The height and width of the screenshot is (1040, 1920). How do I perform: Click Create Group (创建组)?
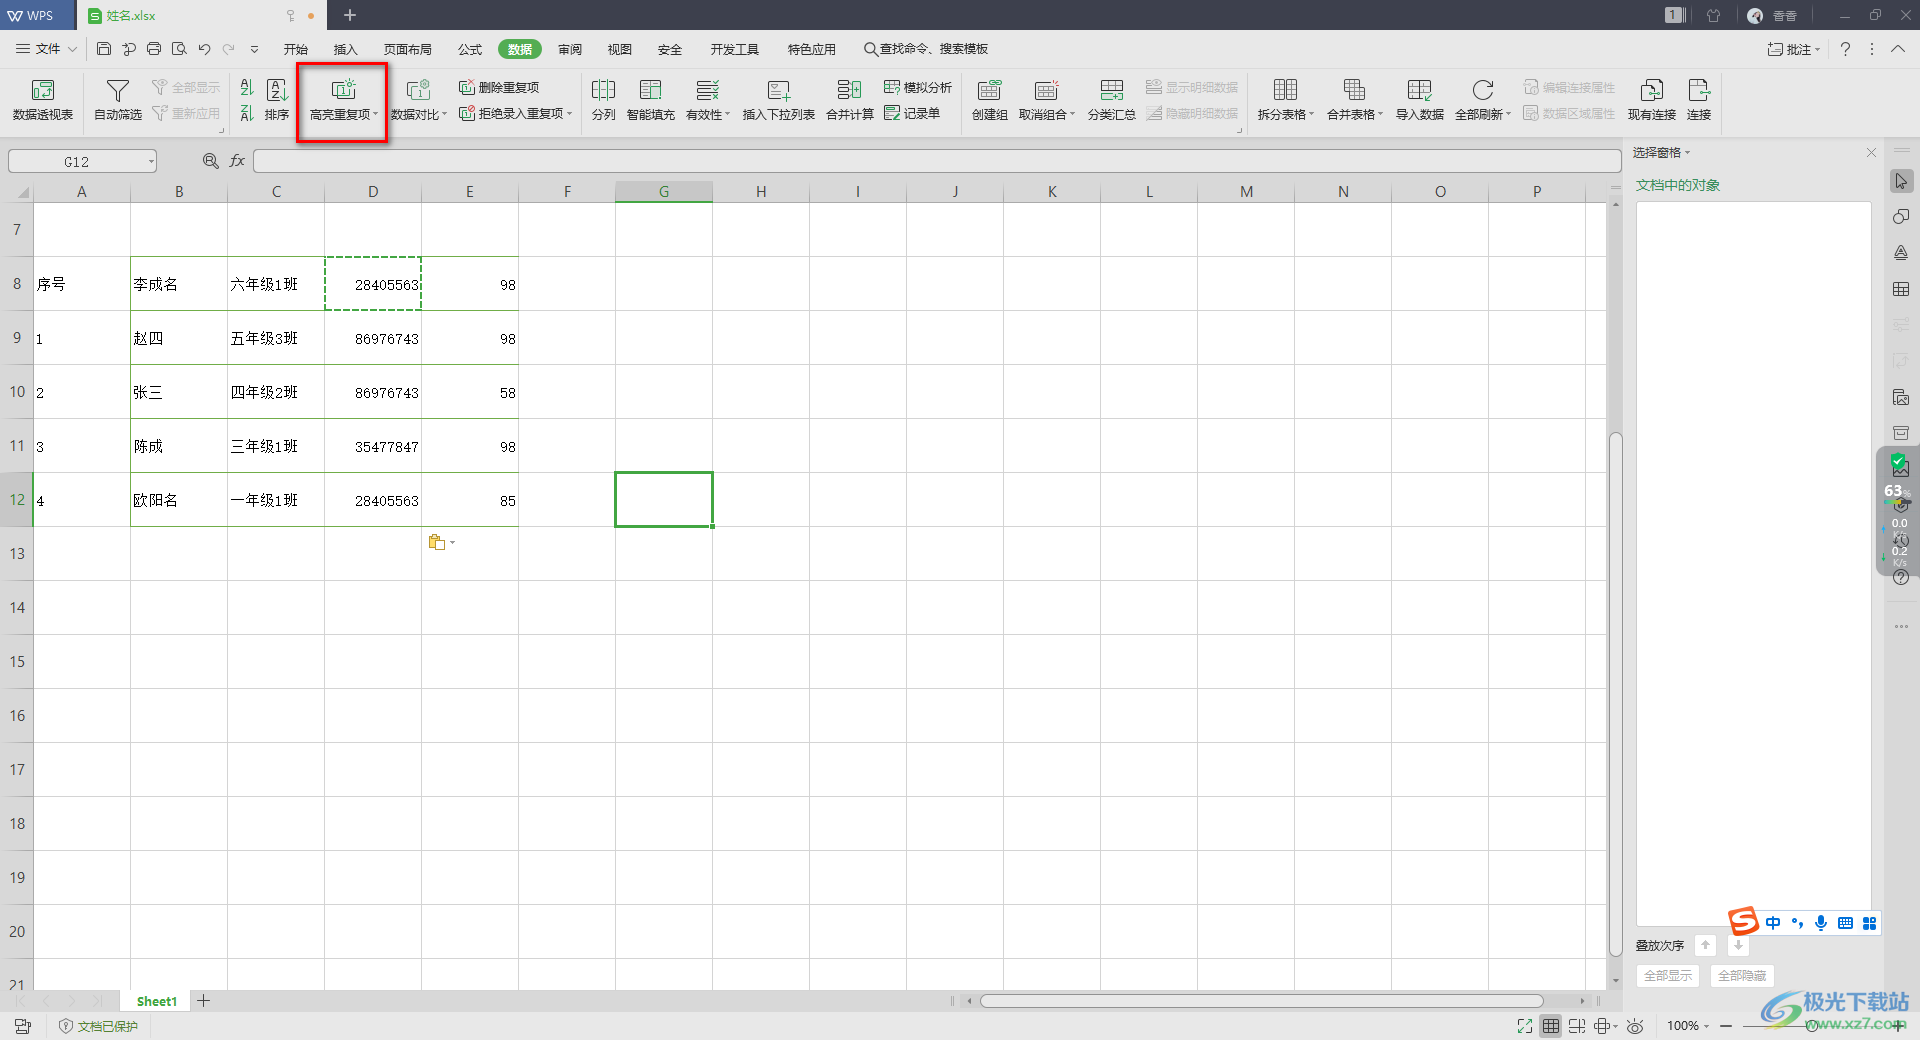click(x=989, y=100)
